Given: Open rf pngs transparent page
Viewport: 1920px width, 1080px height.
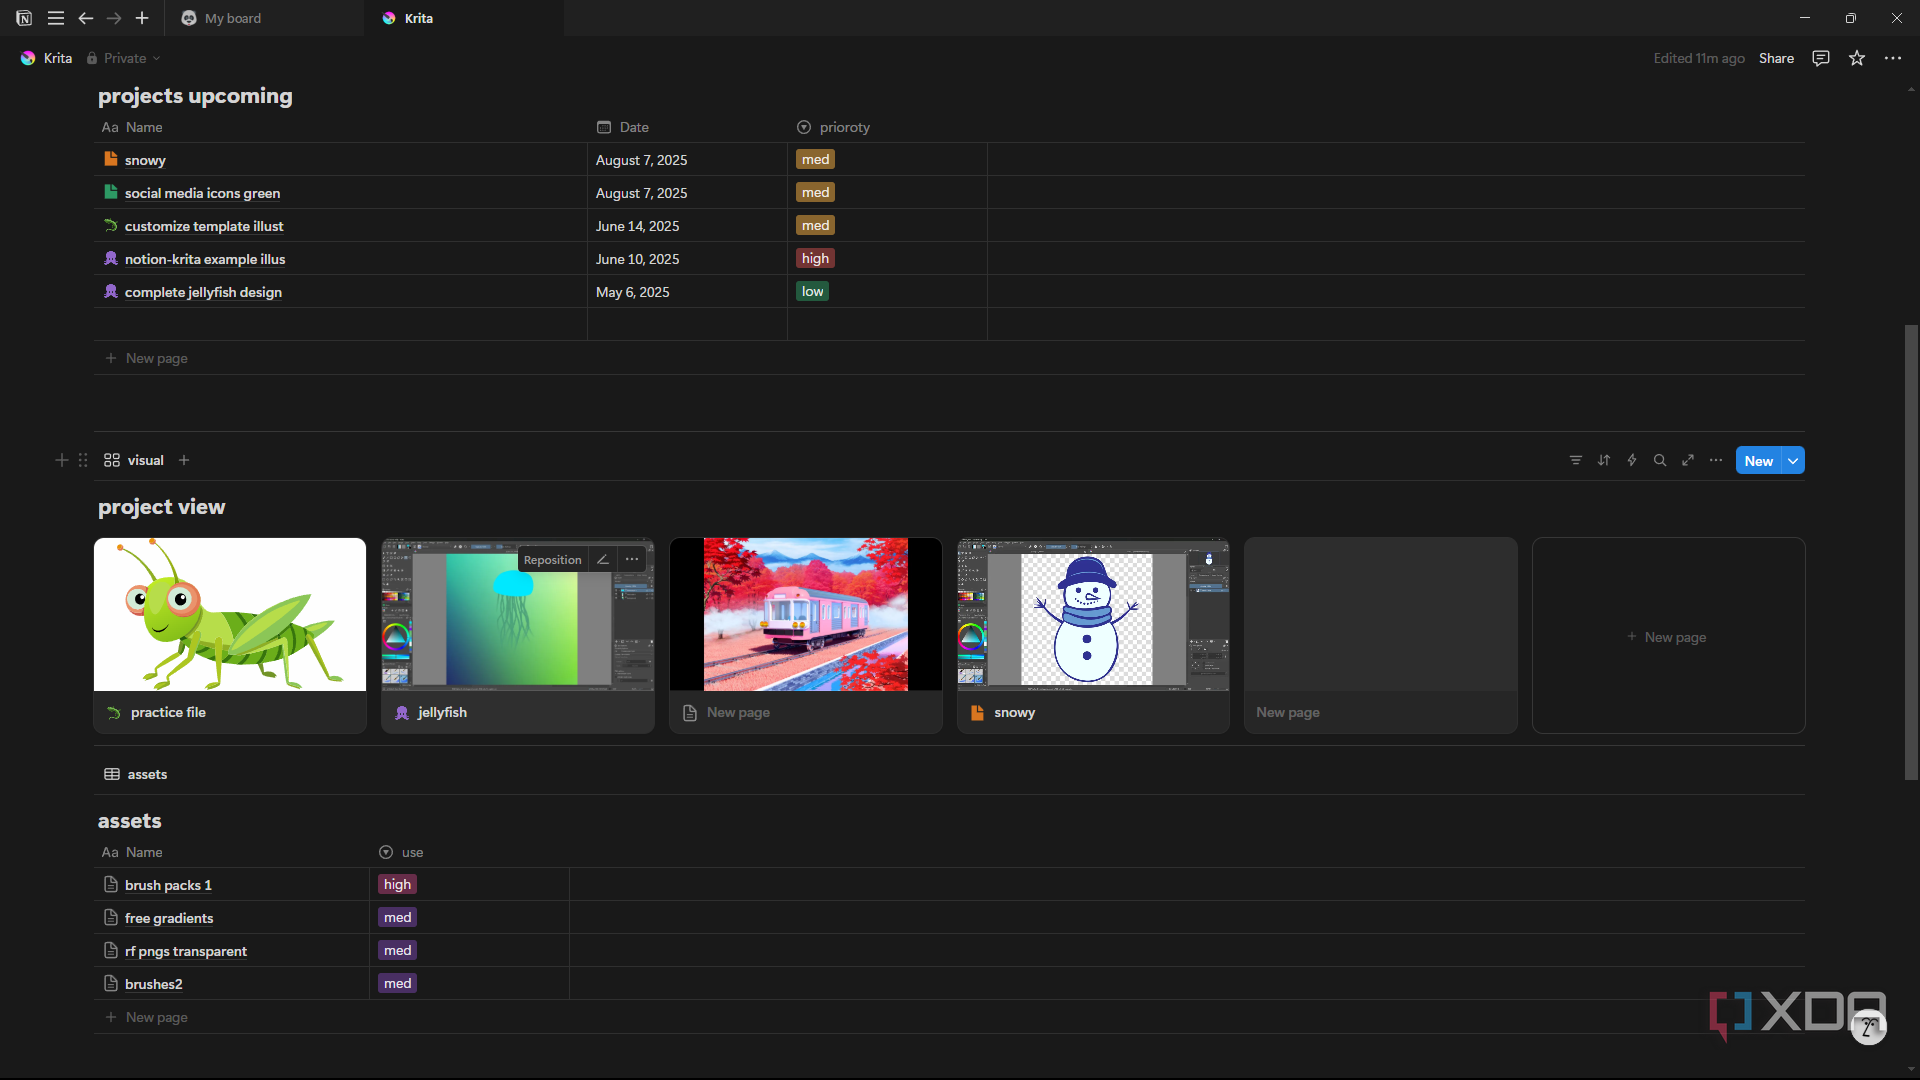Looking at the screenshot, I should [186, 951].
